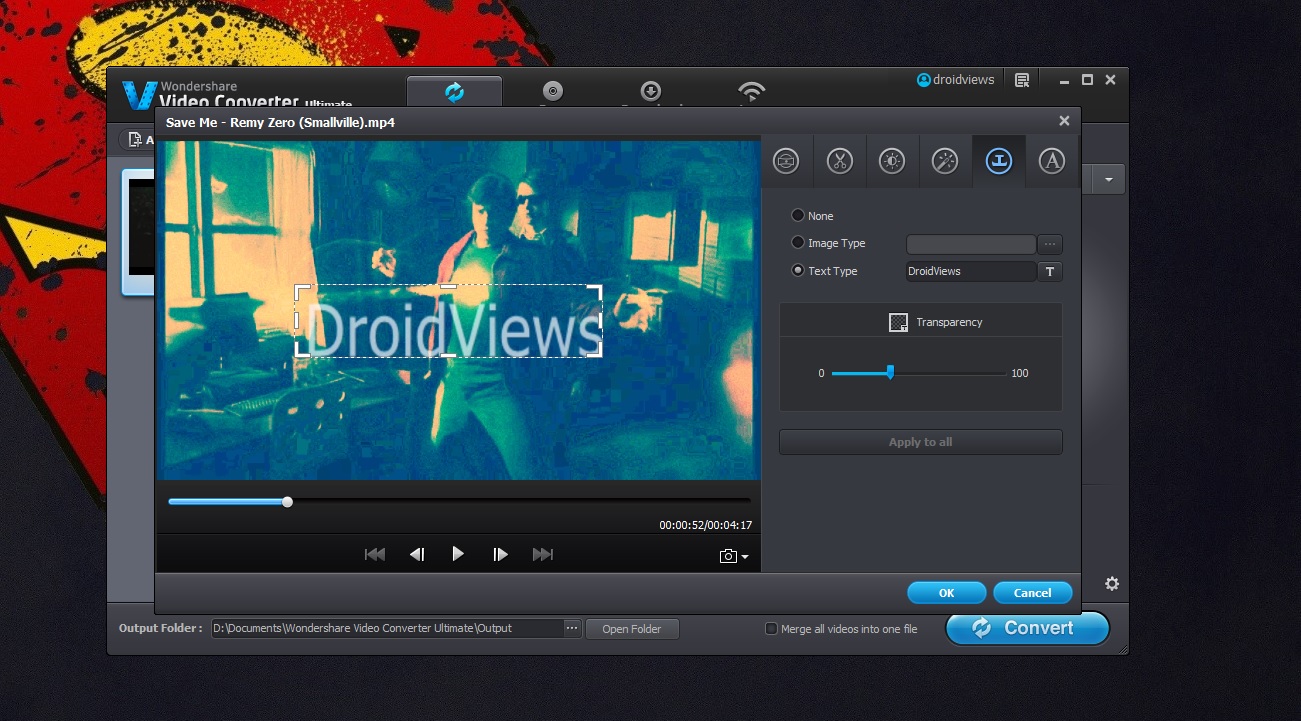This screenshot has width=1301, height=721.
Task: Adjust the Transparency slider handle
Action: click(x=890, y=373)
